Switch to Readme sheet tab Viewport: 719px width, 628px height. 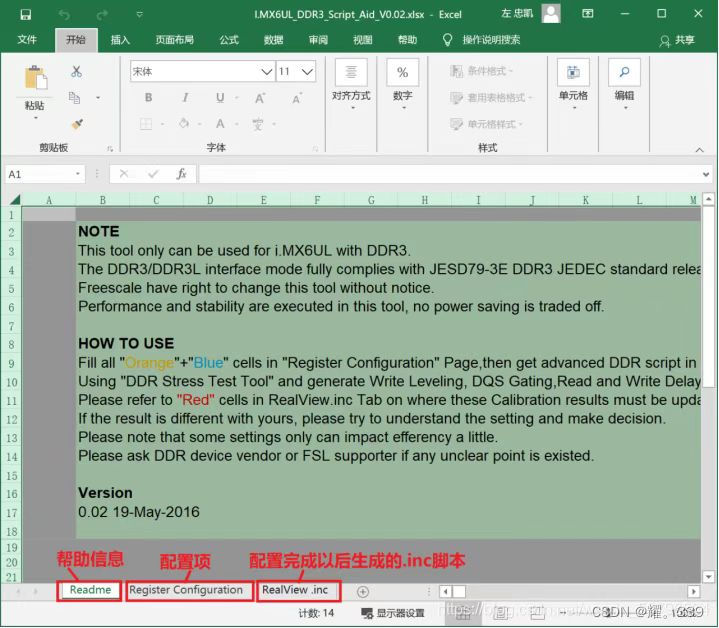90,590
